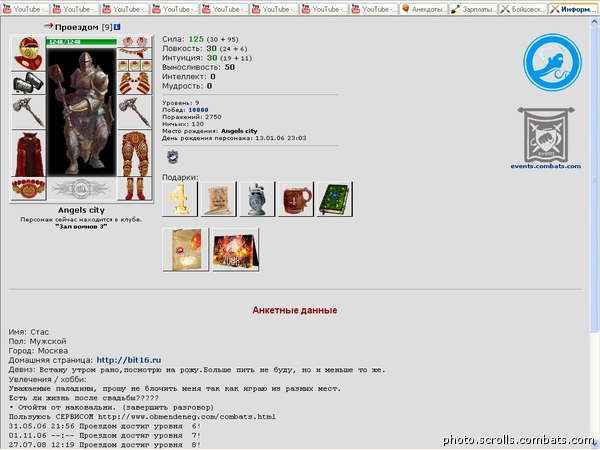
Task: Inspect the red and gold helmet slot
Action: [28, 53]
